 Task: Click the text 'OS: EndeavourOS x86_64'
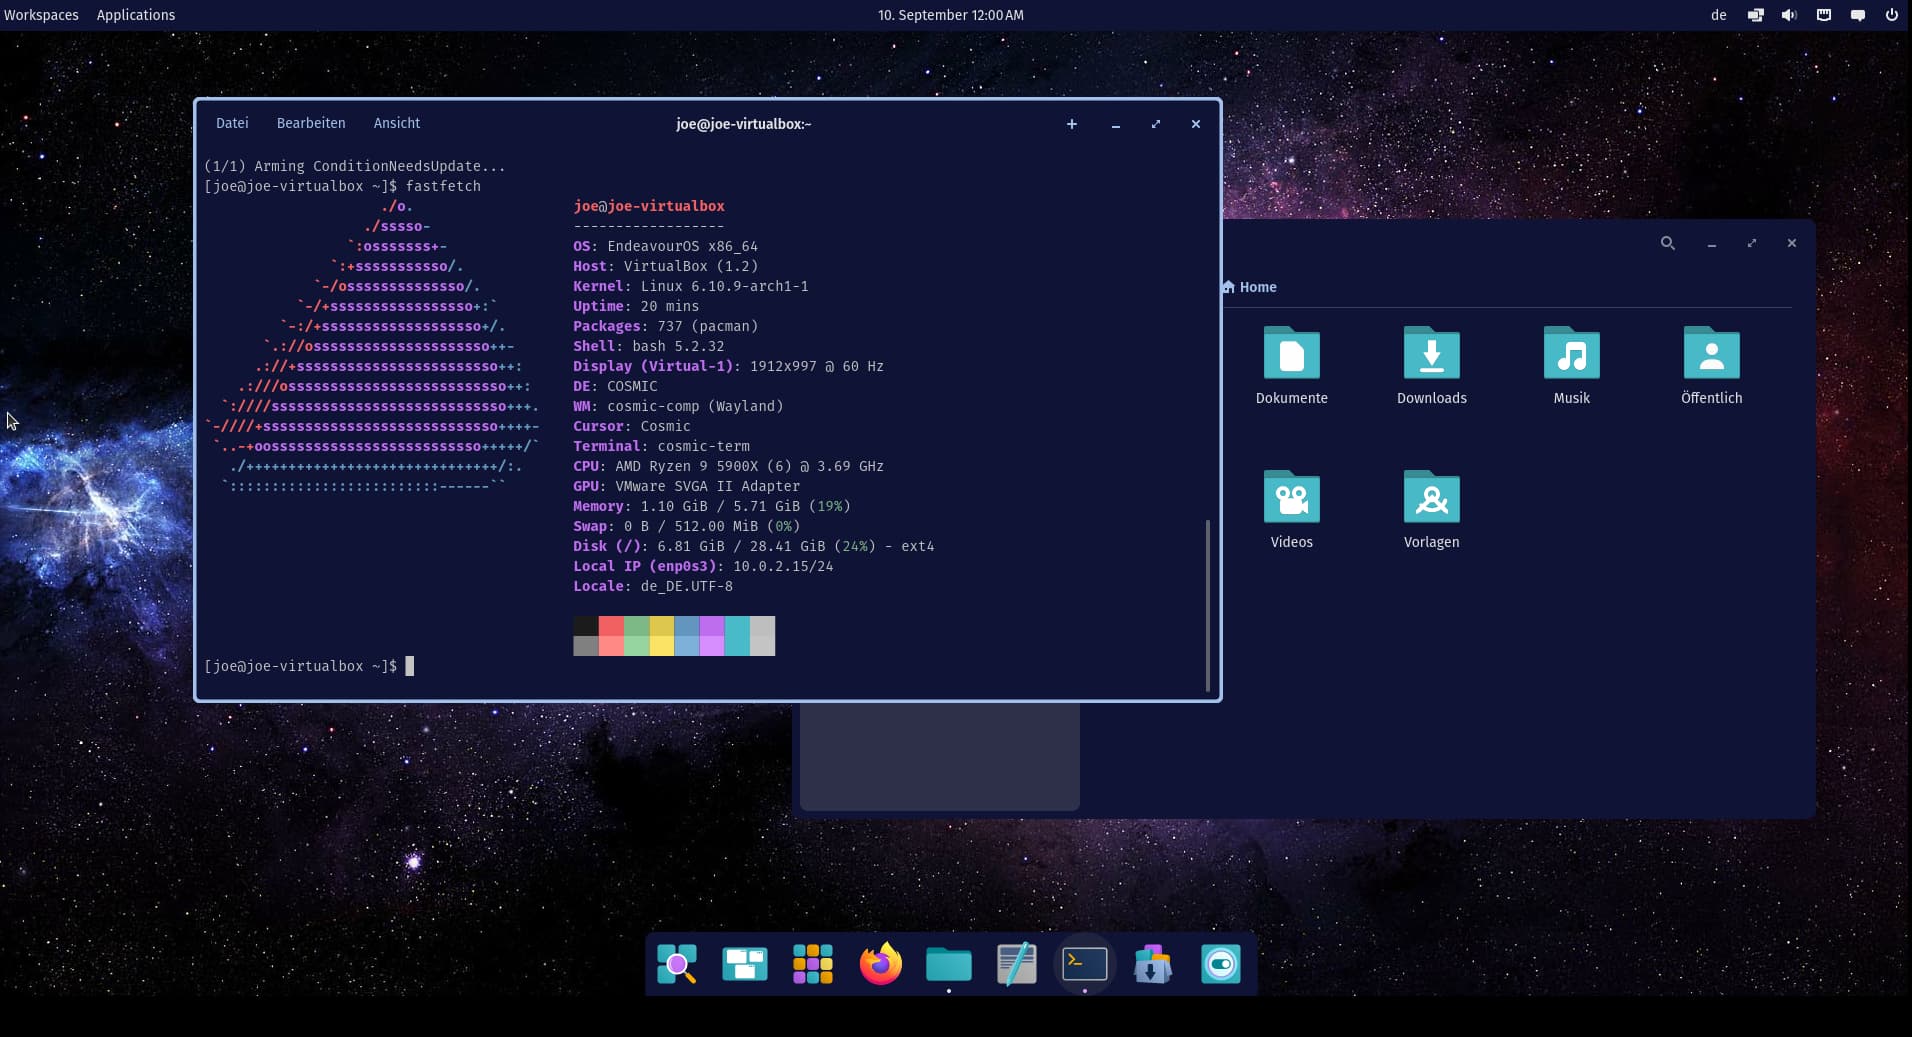(x=665, y=246)
